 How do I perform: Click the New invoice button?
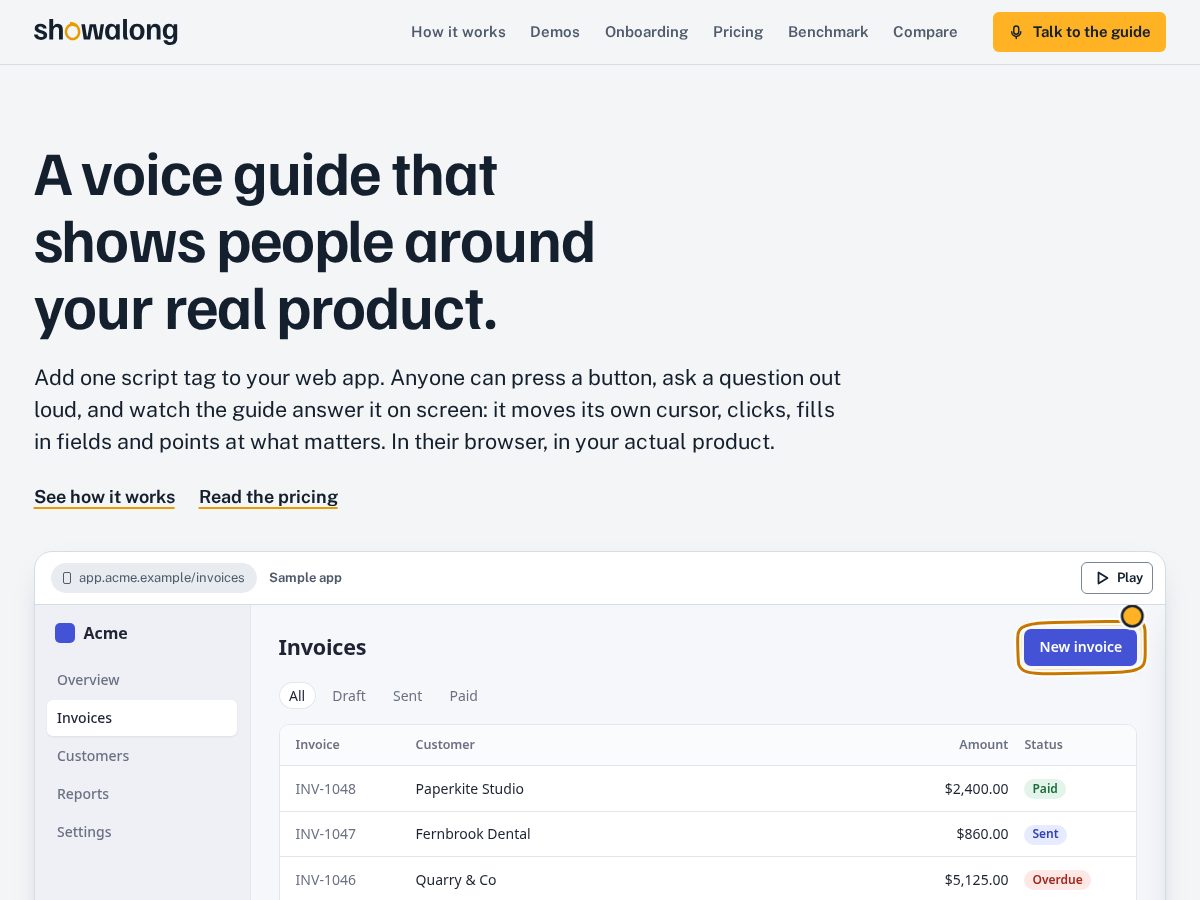click(x=1080, y=647)
